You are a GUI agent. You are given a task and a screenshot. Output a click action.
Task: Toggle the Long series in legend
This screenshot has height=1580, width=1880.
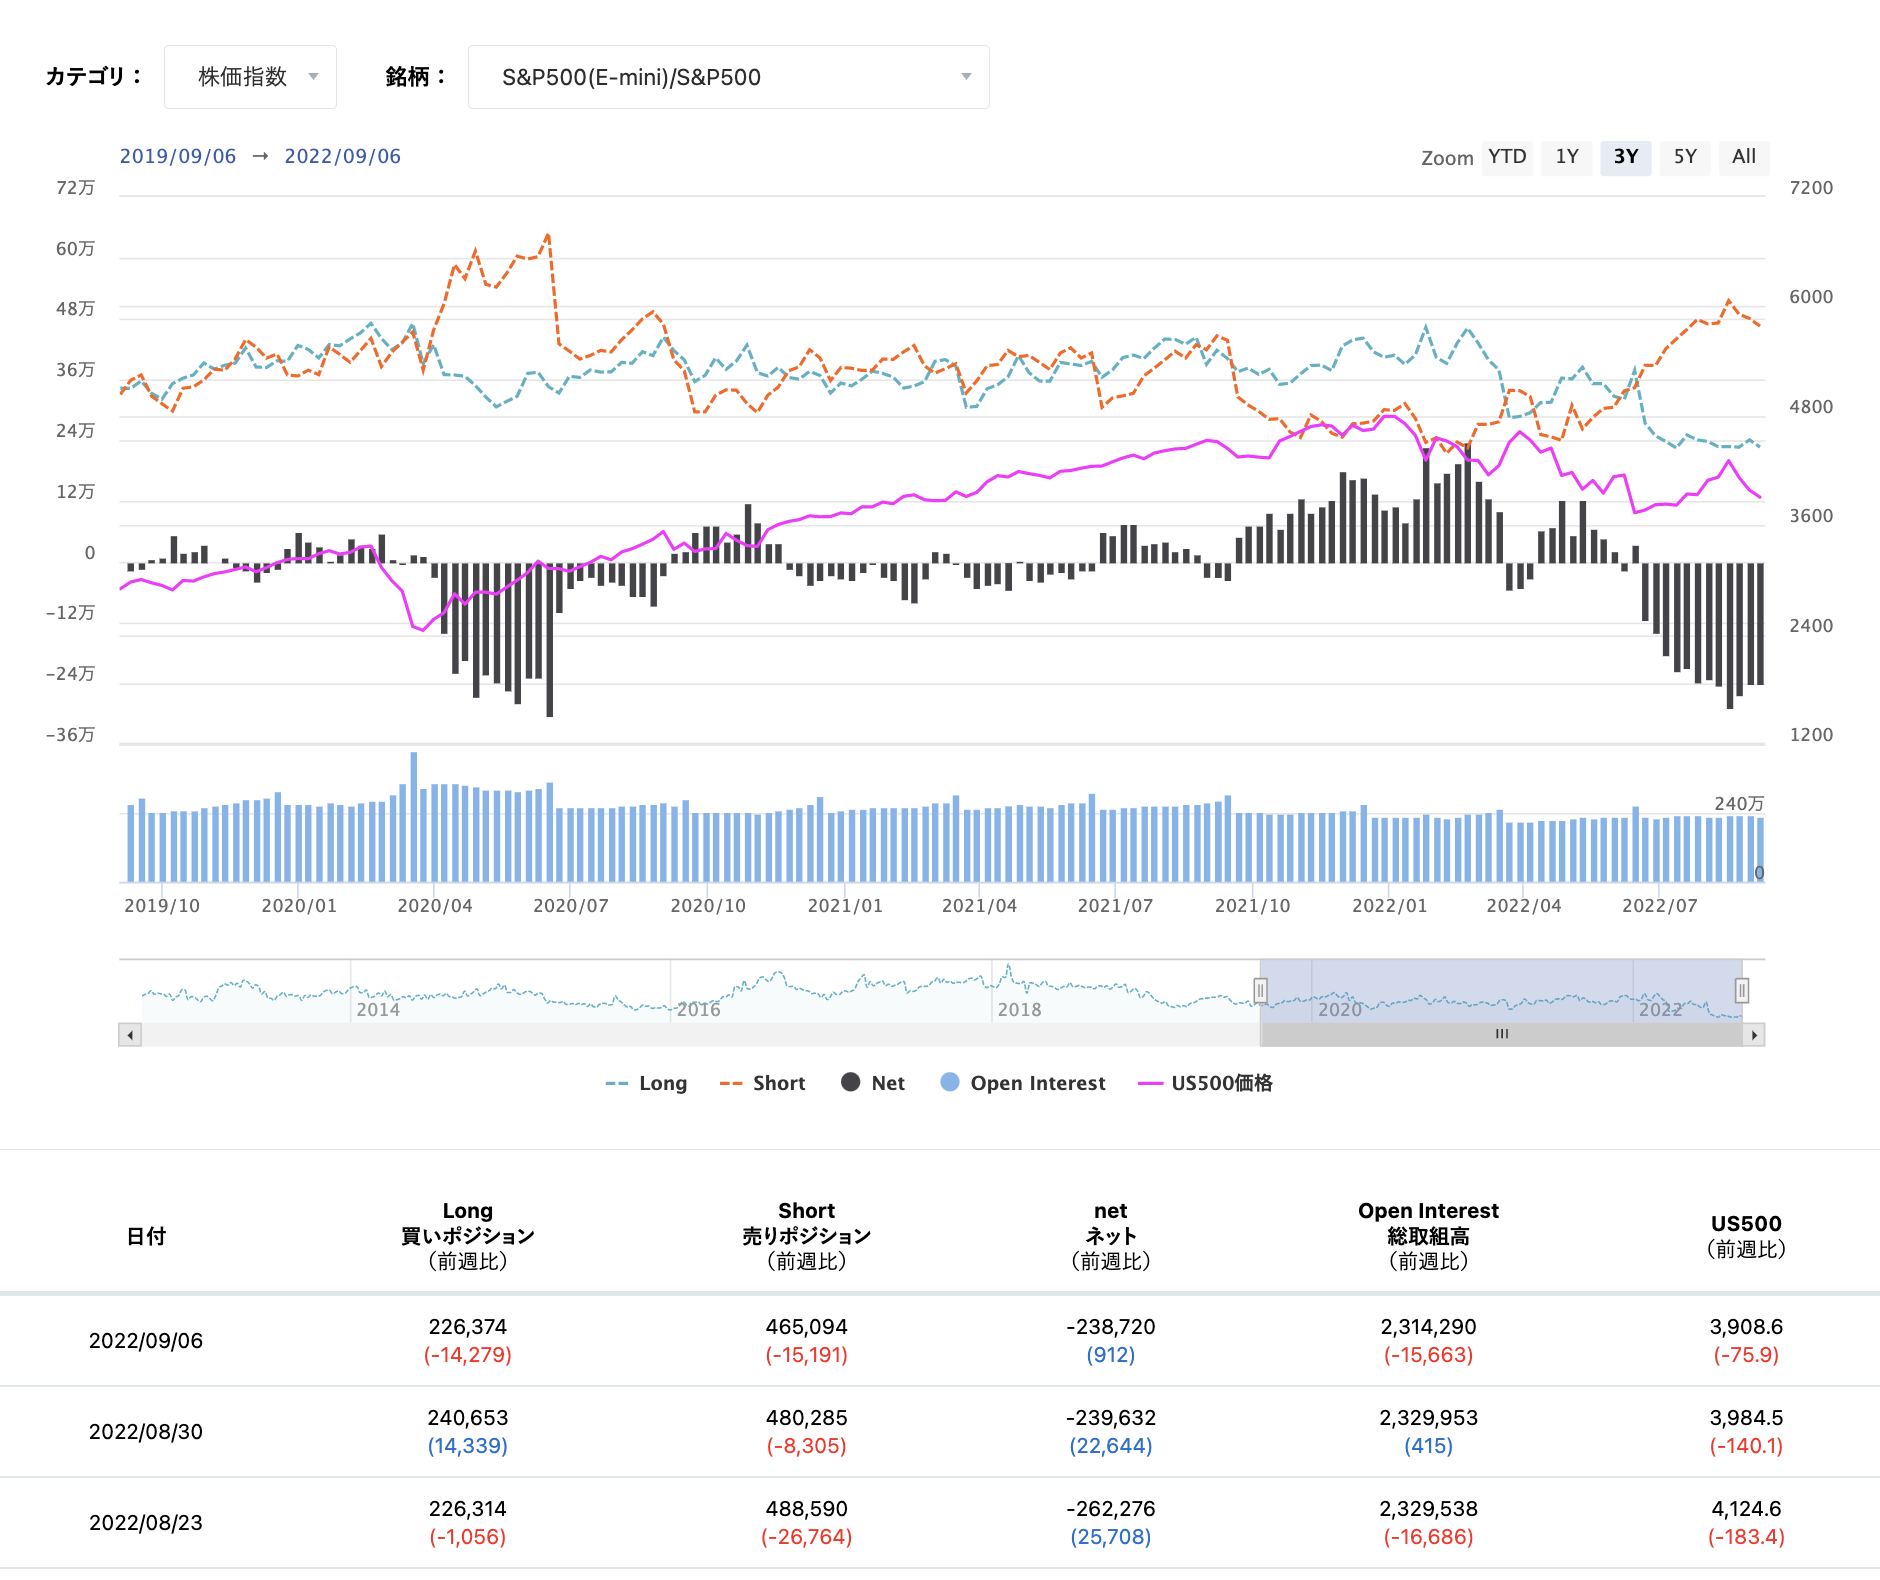(646, 1083)
